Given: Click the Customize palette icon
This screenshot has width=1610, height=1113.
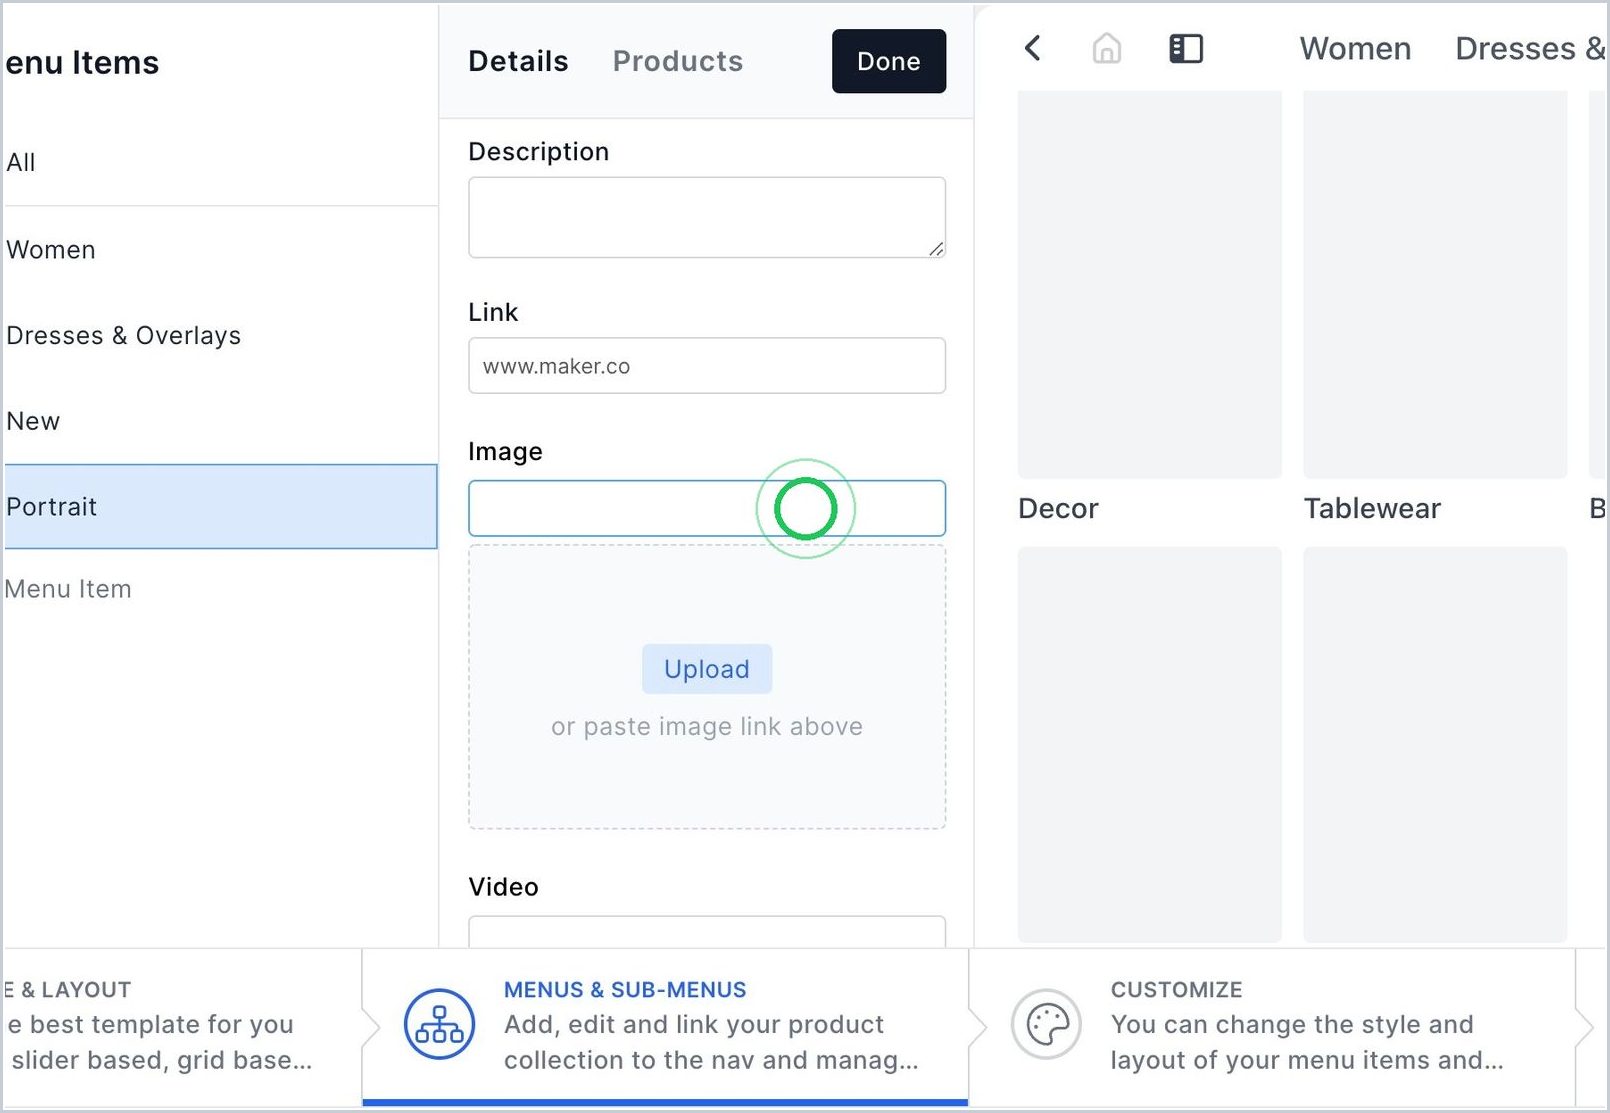Looking at the screenshot, I should pos(1046,1024).
